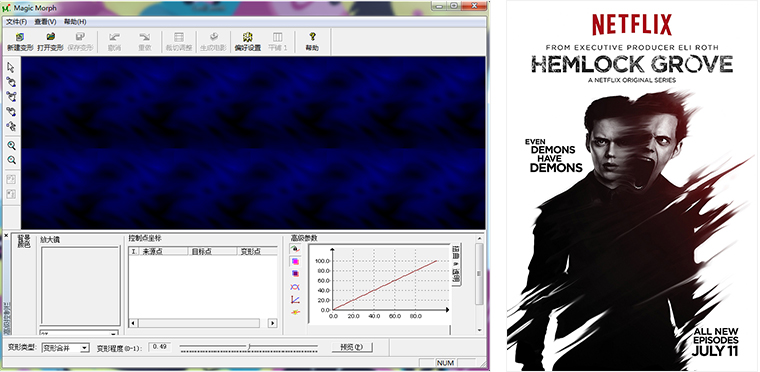Open the 文件(F) menu

pyautogui.click(x=16, y=22)
